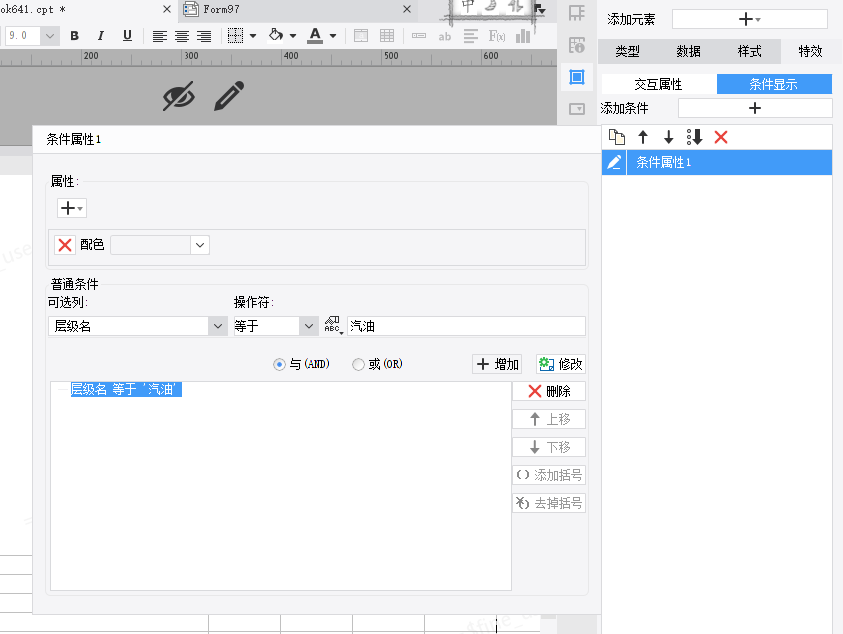Click the second sidebar table settings icon
The width and height of the screenshot is (843, 634).
(577, 45)
